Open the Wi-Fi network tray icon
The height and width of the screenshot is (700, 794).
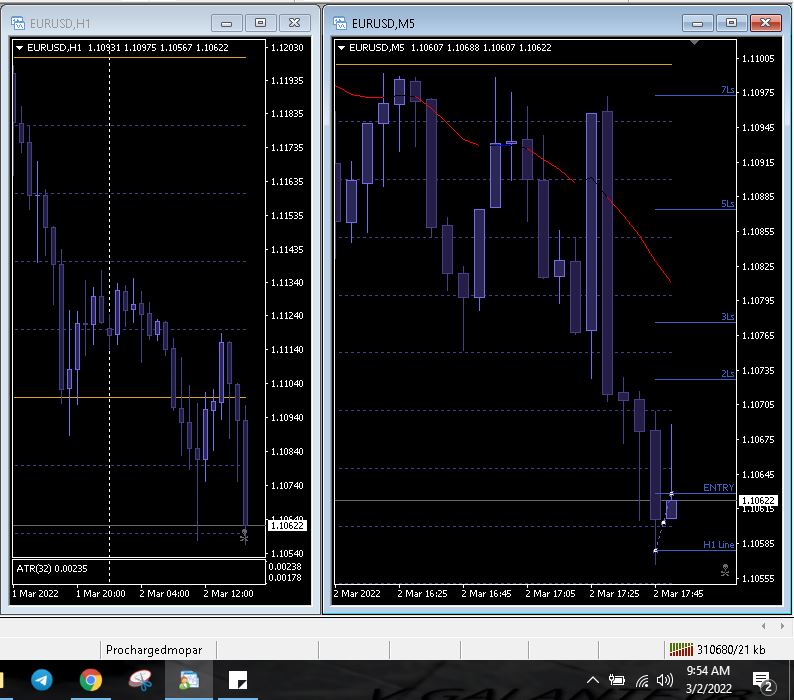pyautogui.click(x=642, y=680)
